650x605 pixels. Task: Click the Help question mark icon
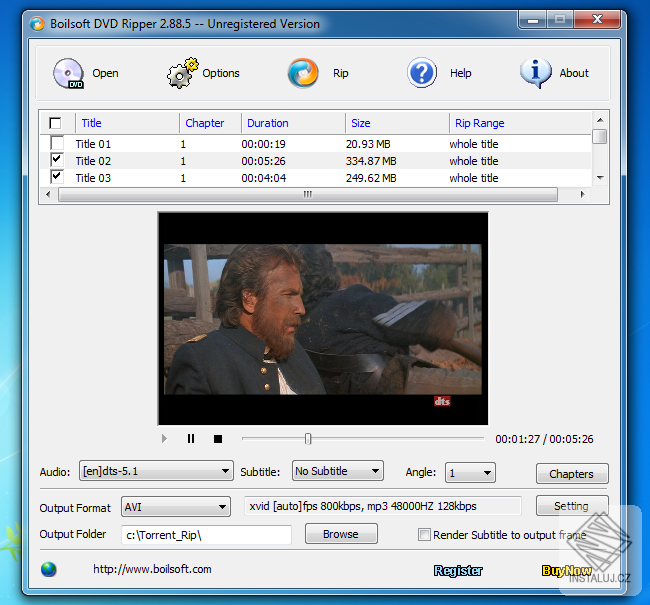[x=422, y=73]
